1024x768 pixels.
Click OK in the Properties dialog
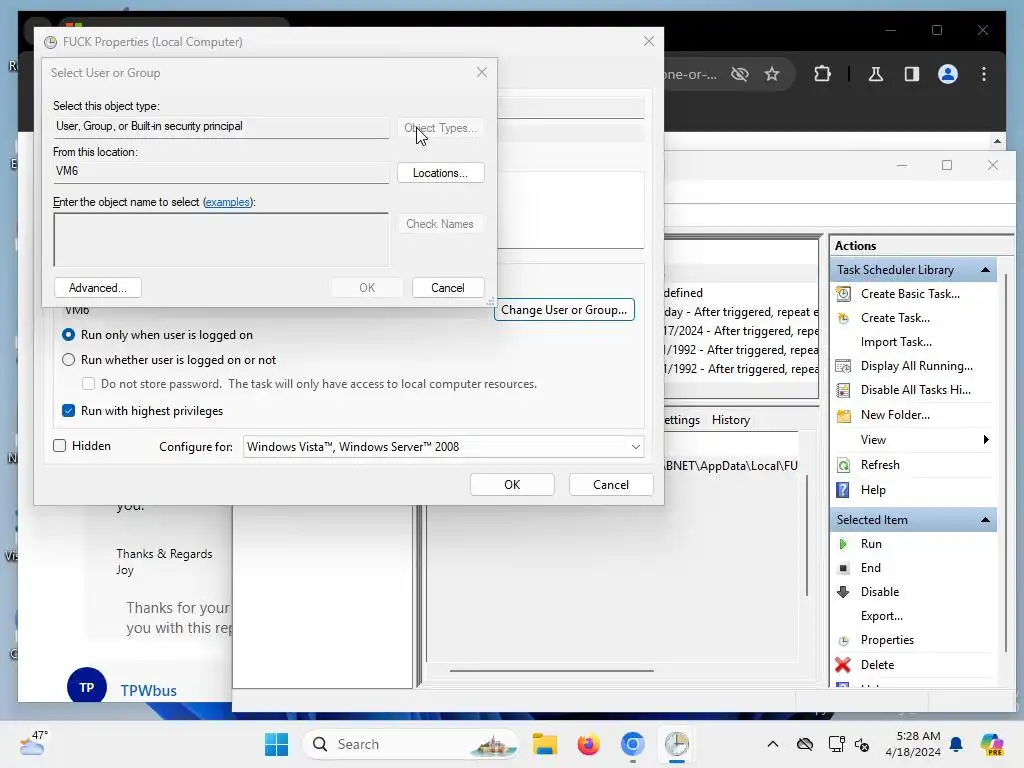click(512, 485)
